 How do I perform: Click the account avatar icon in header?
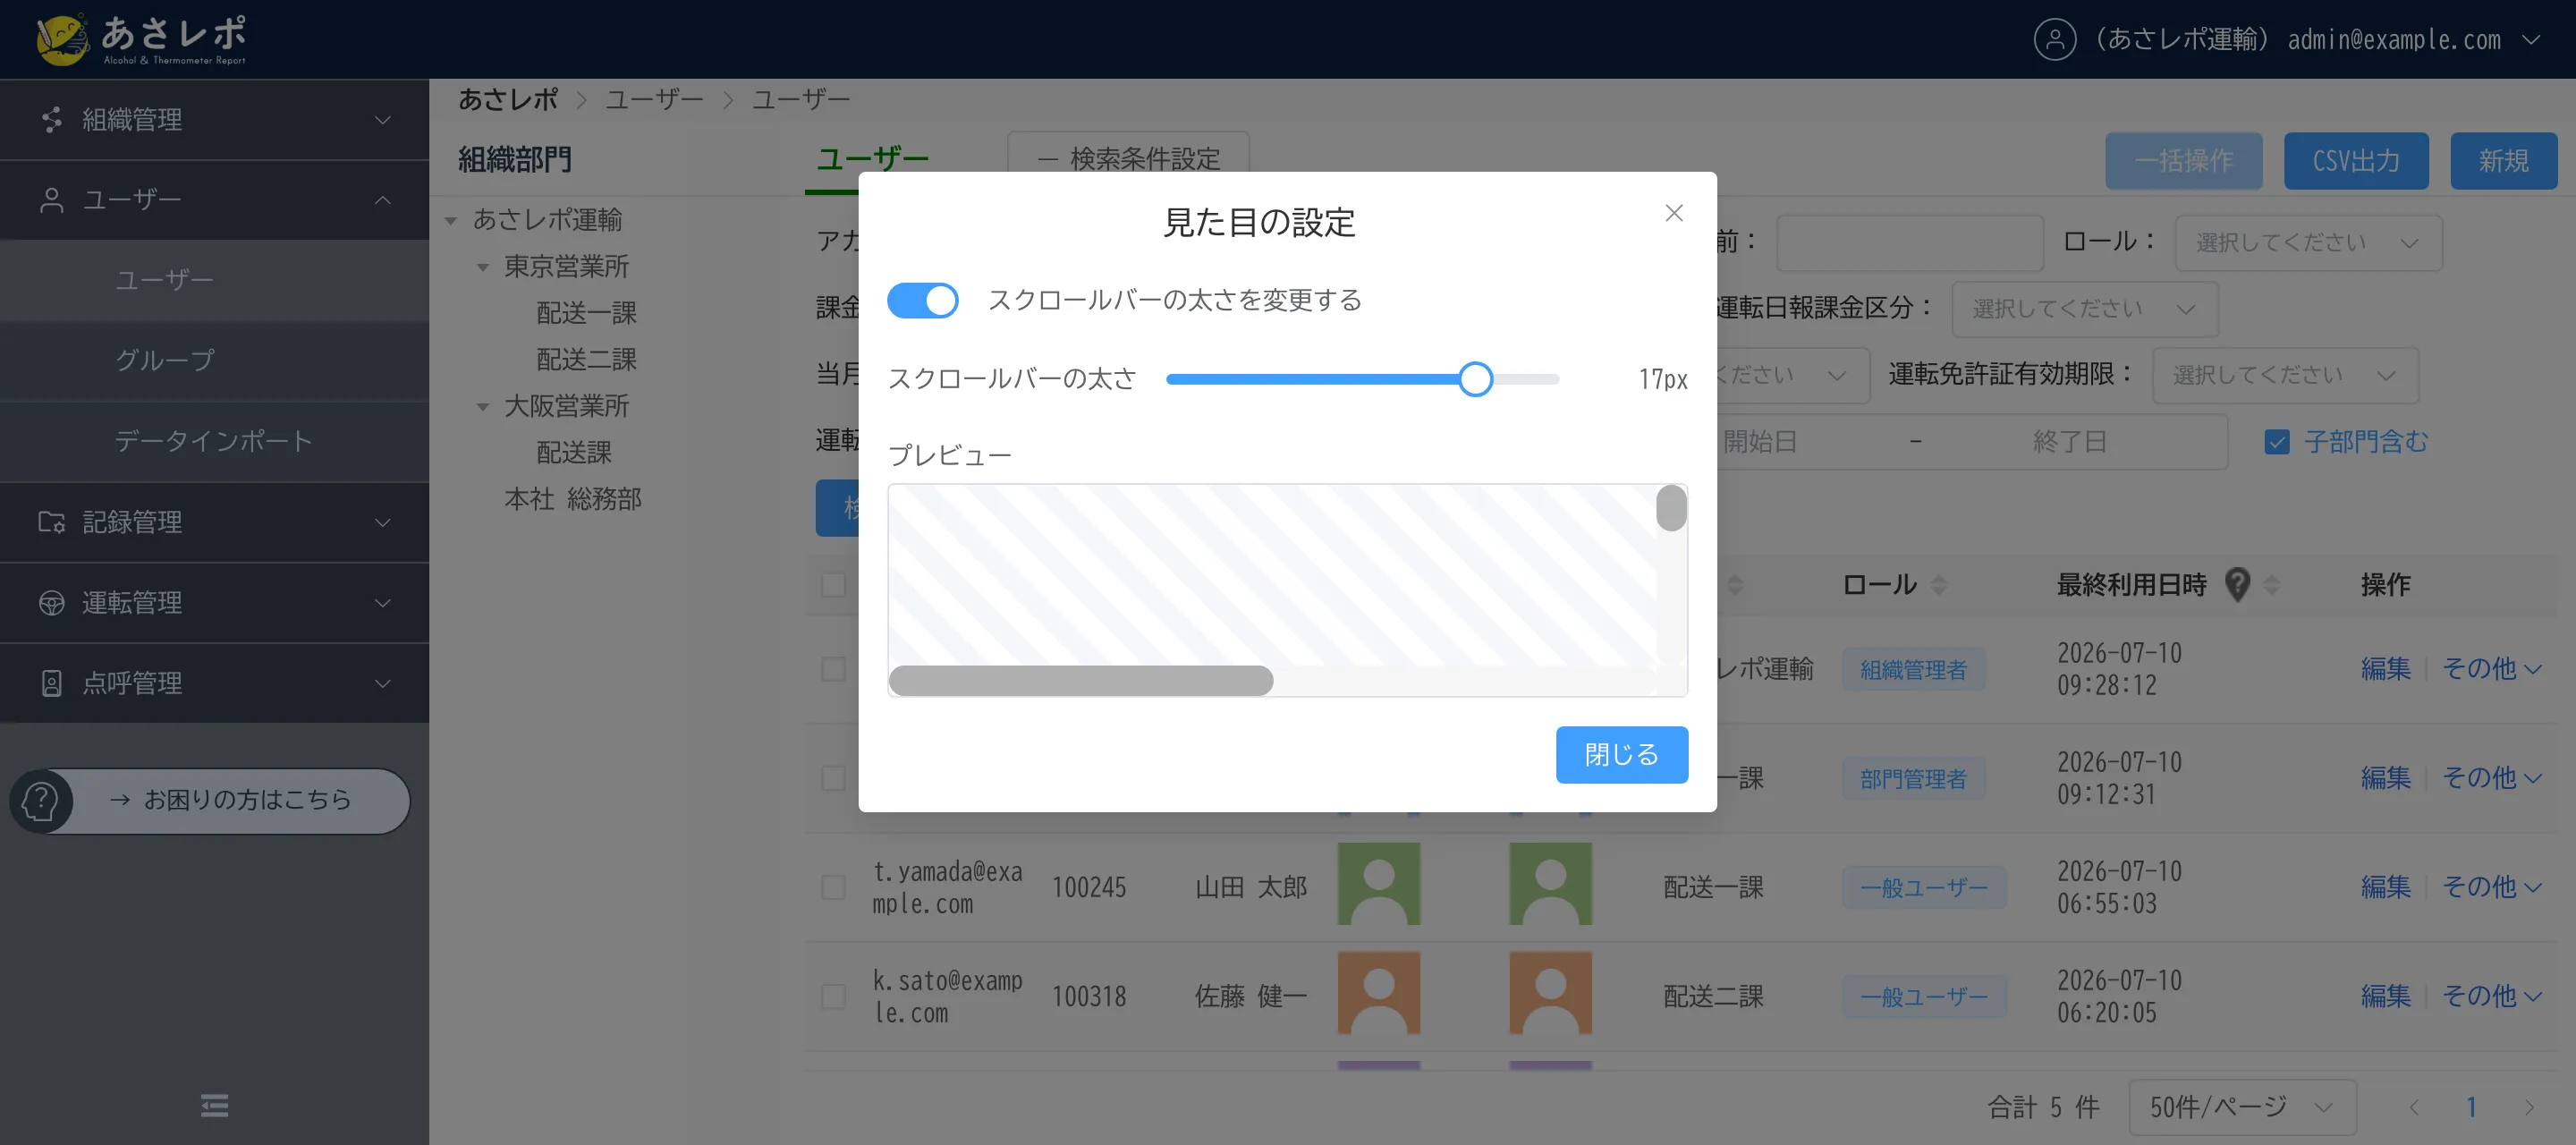click(2054, 40)
